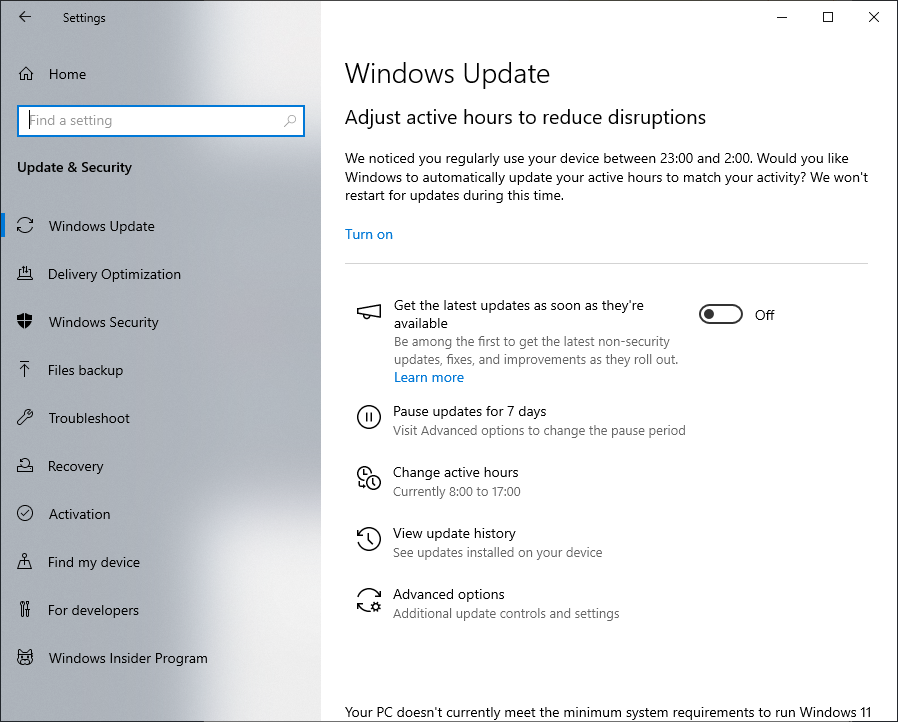Click the Find a setting search box
The image size is (898, 722).
(x=150, y=121)
